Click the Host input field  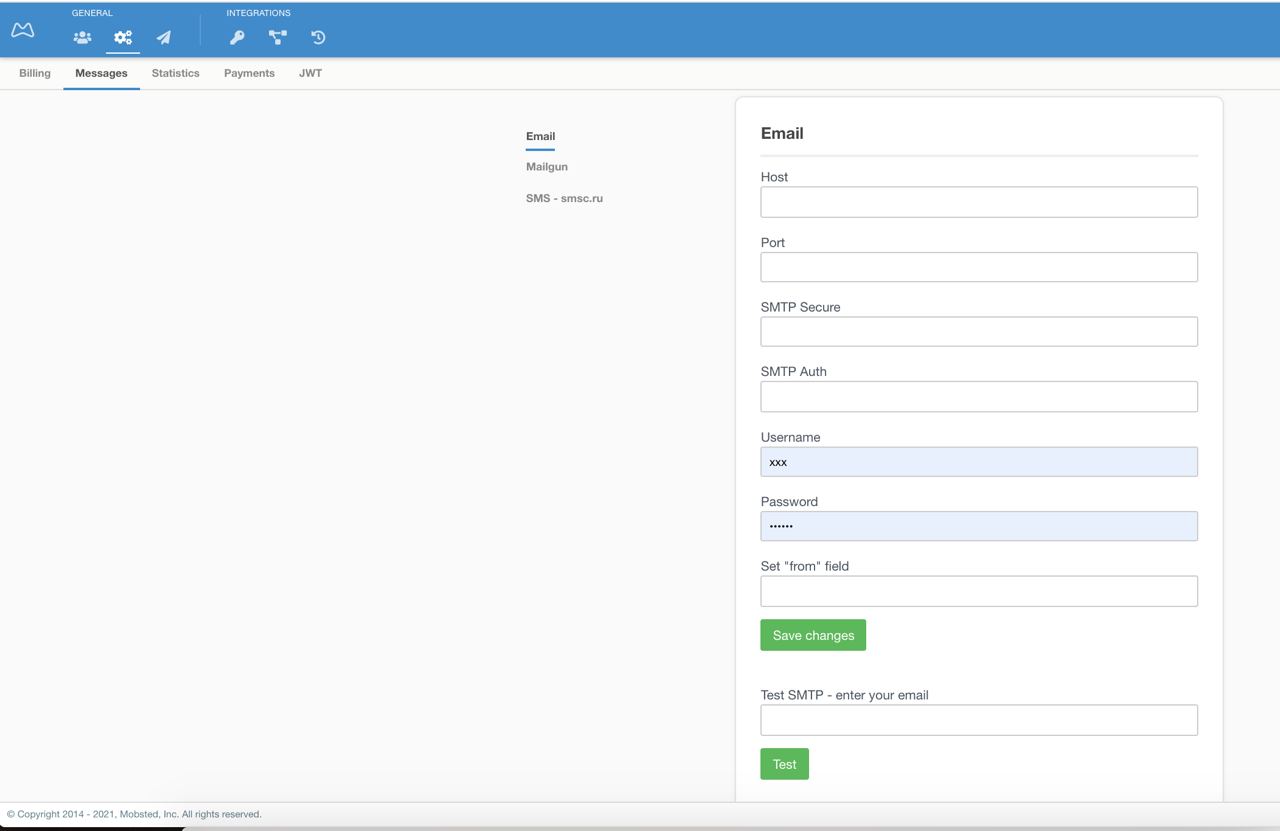point(979,202)
